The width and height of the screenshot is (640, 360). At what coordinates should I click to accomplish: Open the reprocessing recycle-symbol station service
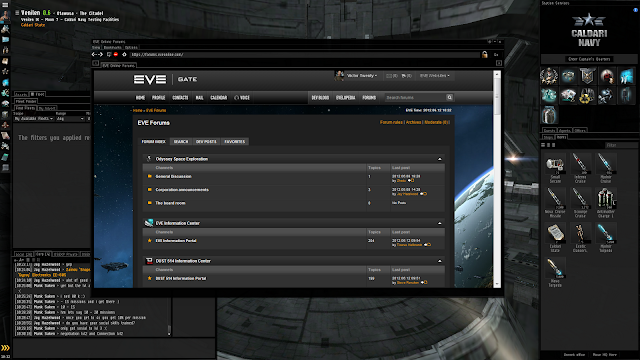tap(587, 96)
